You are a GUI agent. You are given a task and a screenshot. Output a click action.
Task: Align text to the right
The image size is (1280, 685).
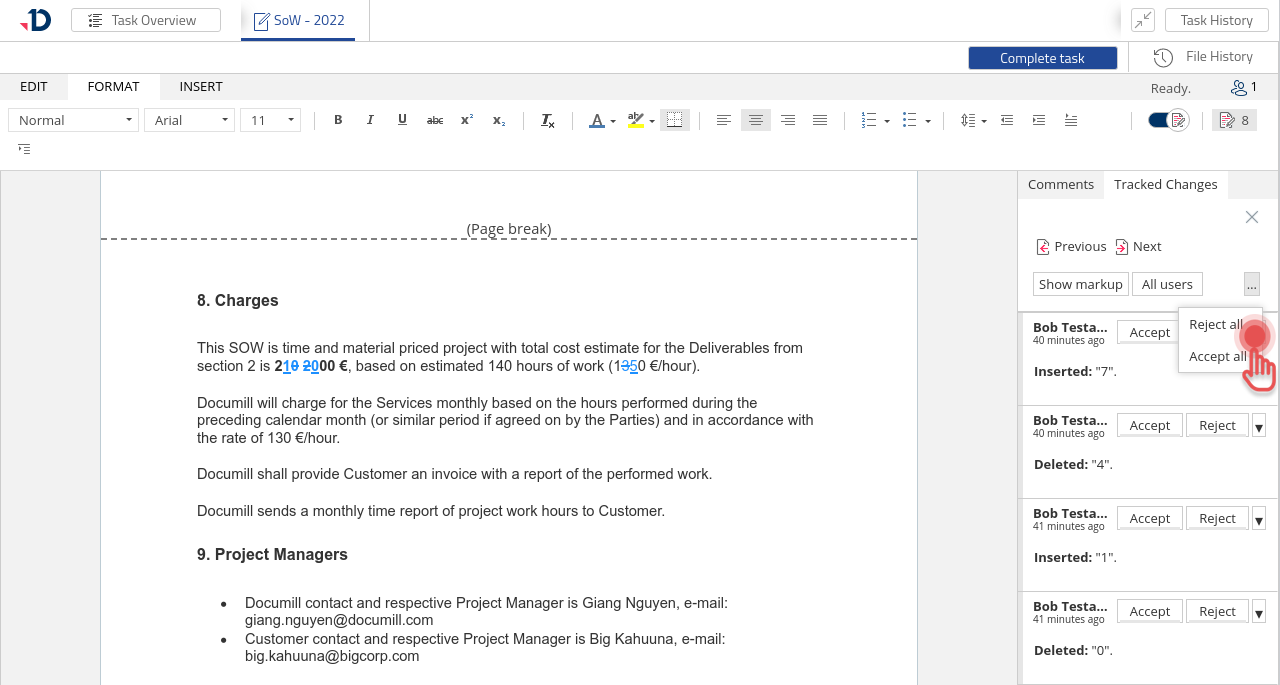tap(788, 120)
